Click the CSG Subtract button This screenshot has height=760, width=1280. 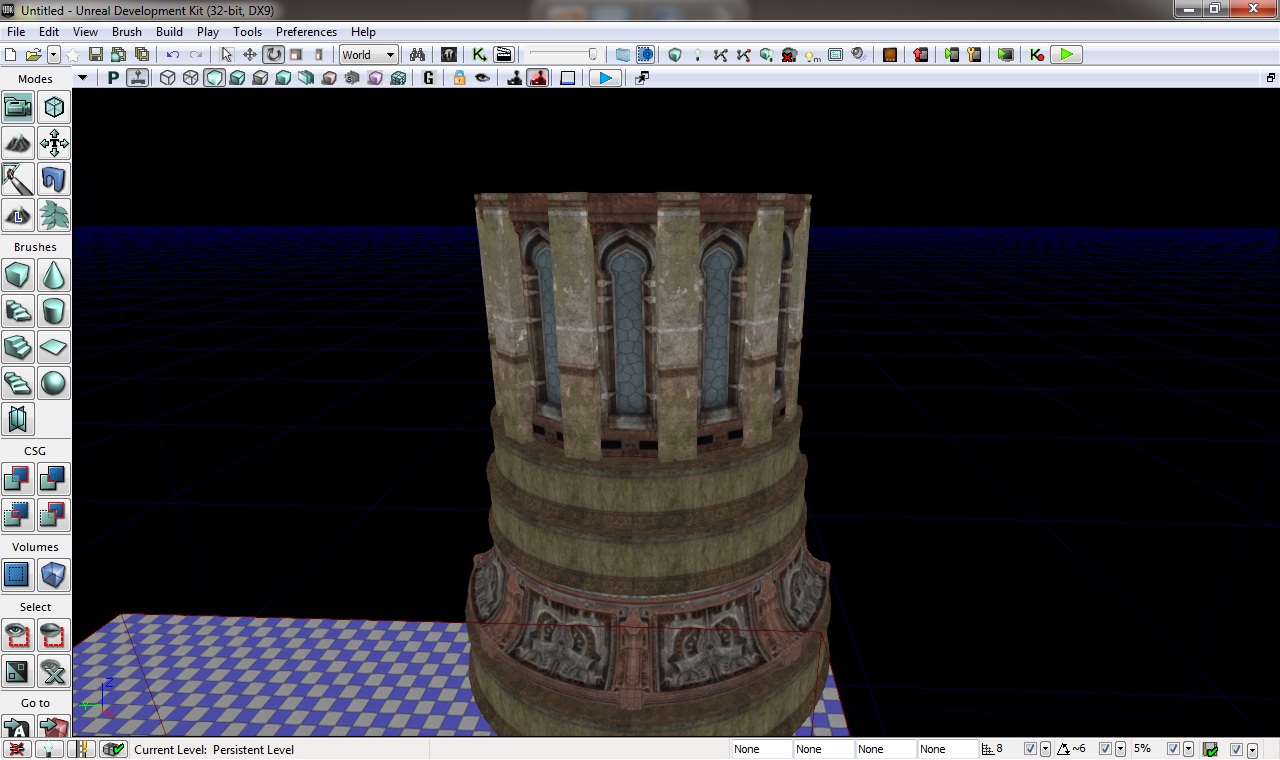[54, 479]
